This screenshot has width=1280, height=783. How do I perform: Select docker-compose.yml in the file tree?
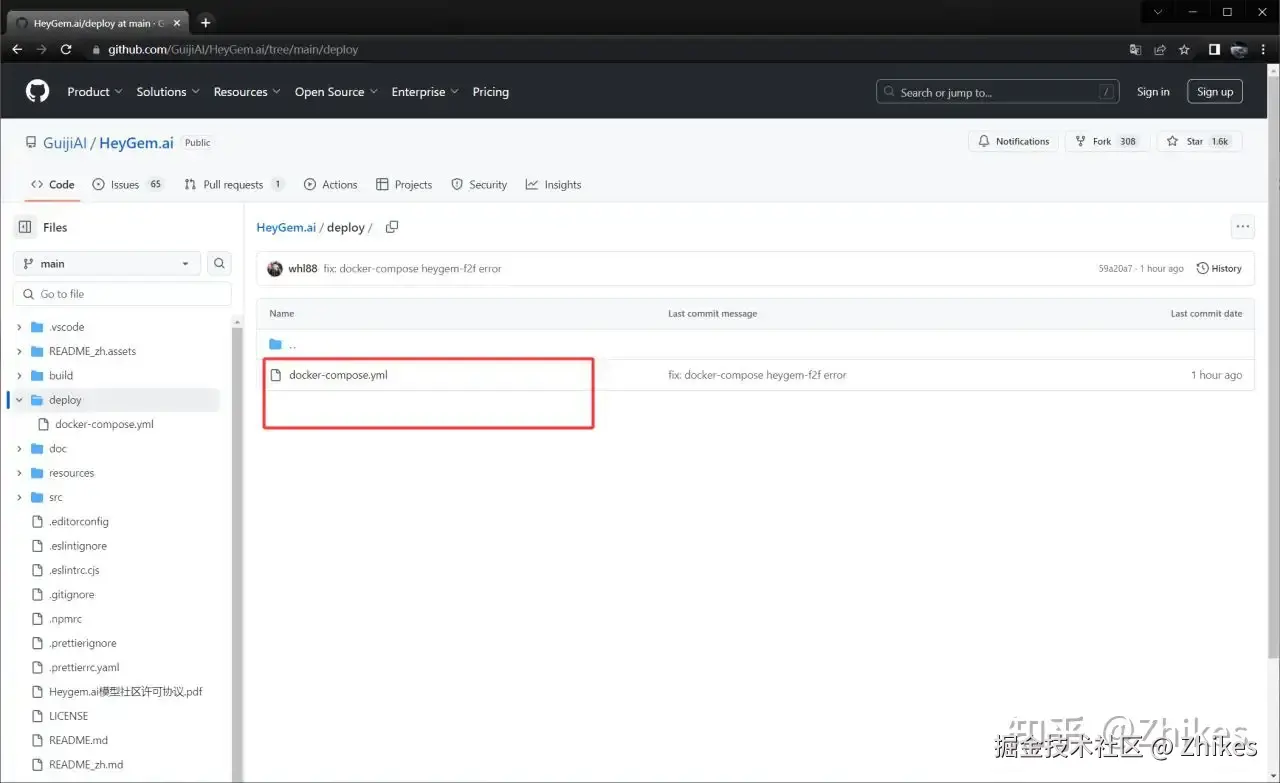click(x=104, y=424)
